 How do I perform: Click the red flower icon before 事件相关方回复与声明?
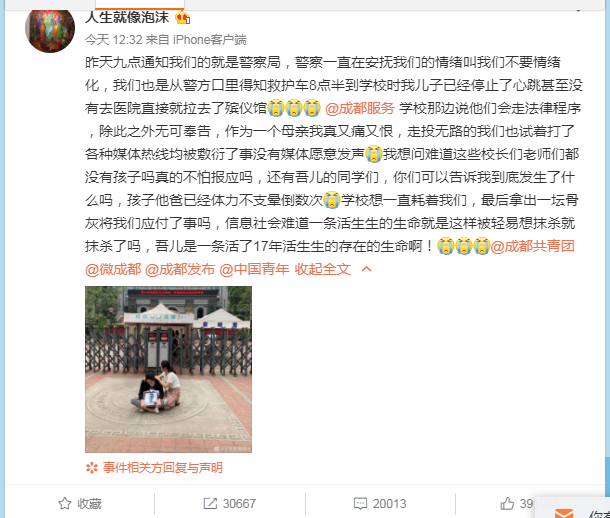[92, 467]
